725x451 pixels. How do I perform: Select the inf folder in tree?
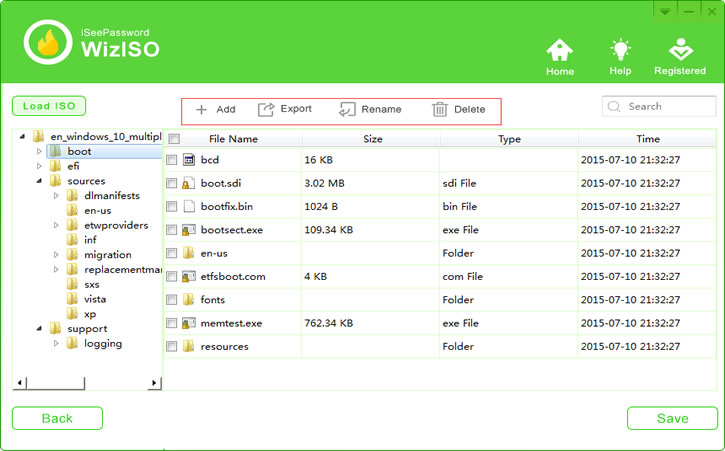tap(90, 240)
